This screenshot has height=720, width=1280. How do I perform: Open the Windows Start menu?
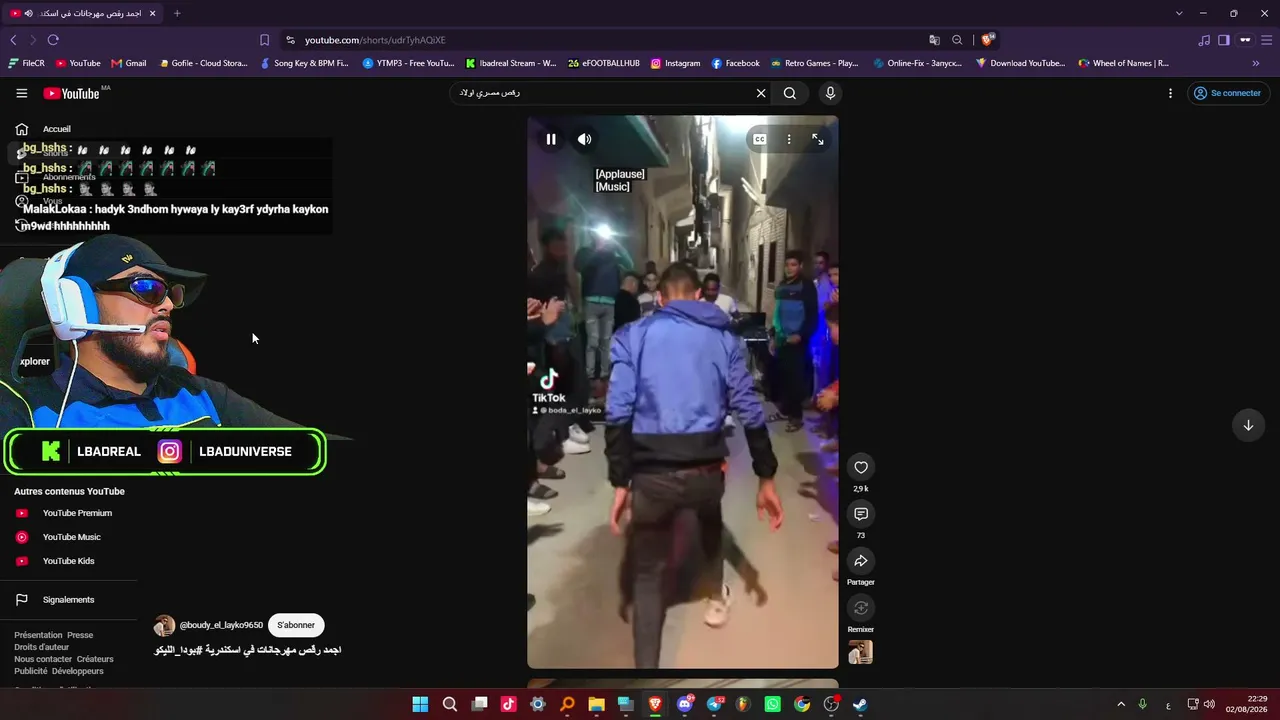420,704
